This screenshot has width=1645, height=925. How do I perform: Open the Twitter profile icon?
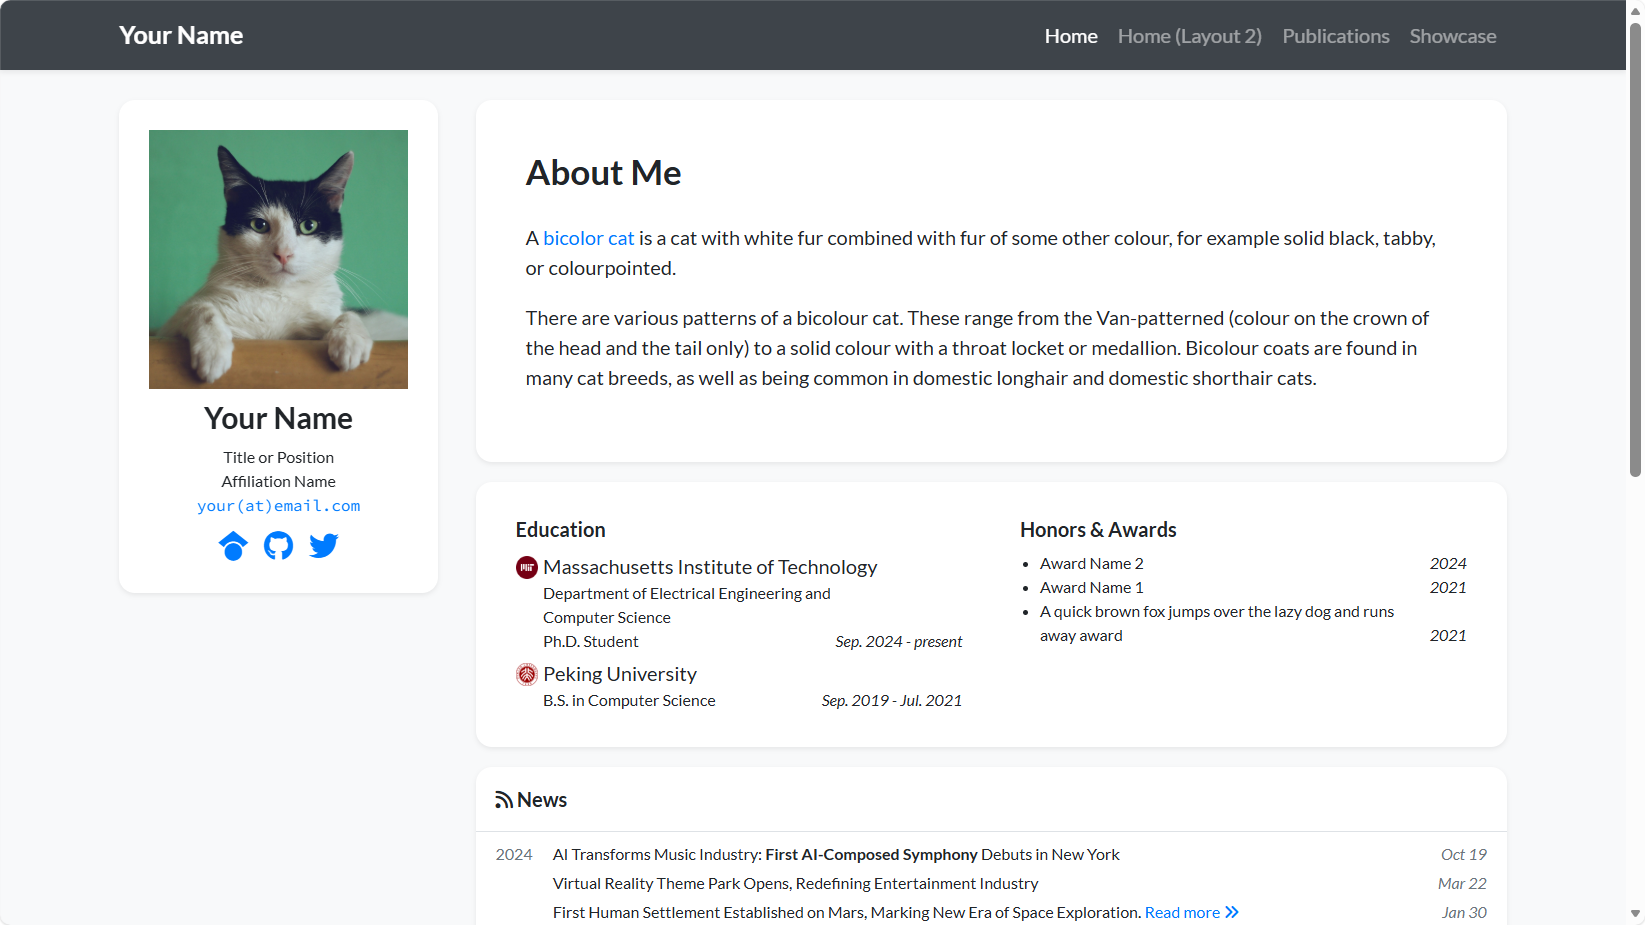(x=323, y=546)
